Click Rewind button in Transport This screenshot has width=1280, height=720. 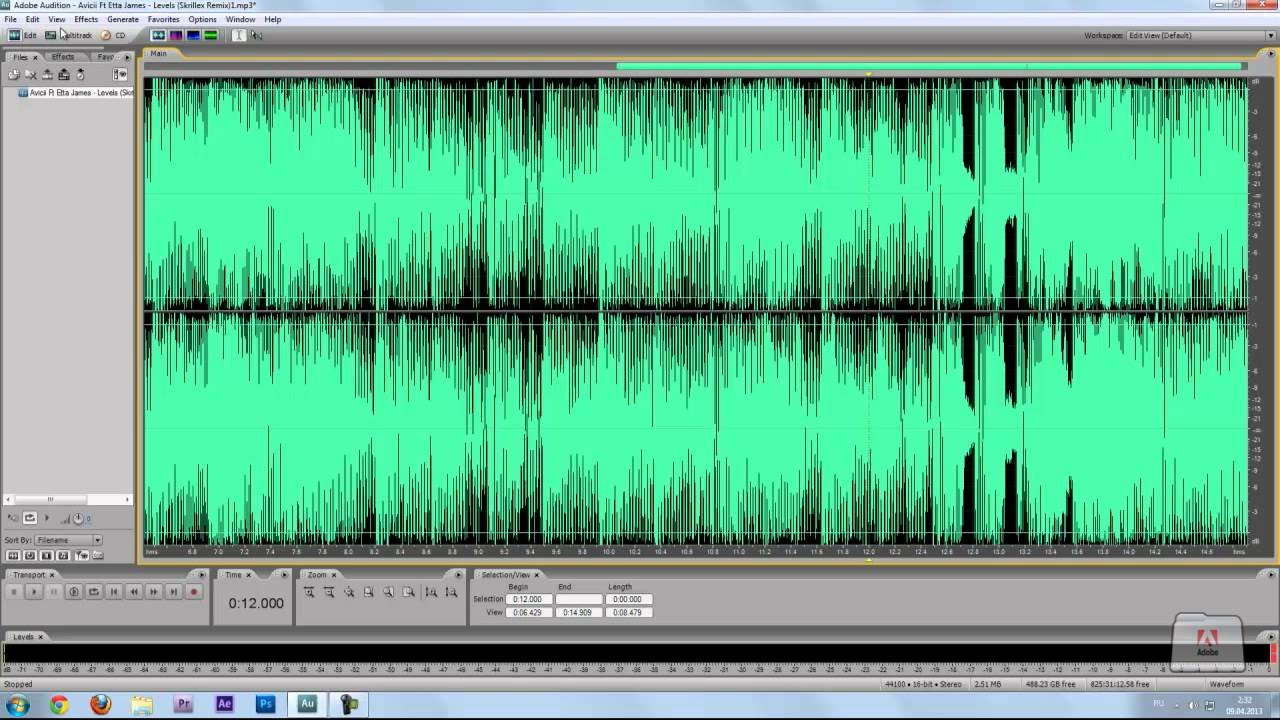point(134,592)
